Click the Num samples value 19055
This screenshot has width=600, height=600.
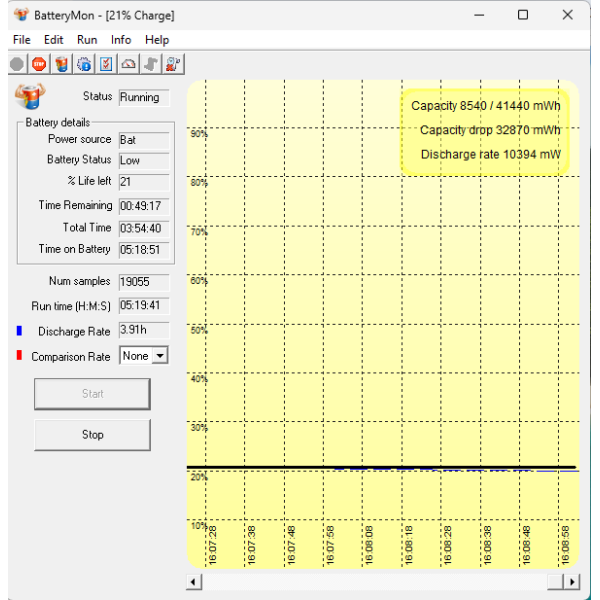coord(144,282)
